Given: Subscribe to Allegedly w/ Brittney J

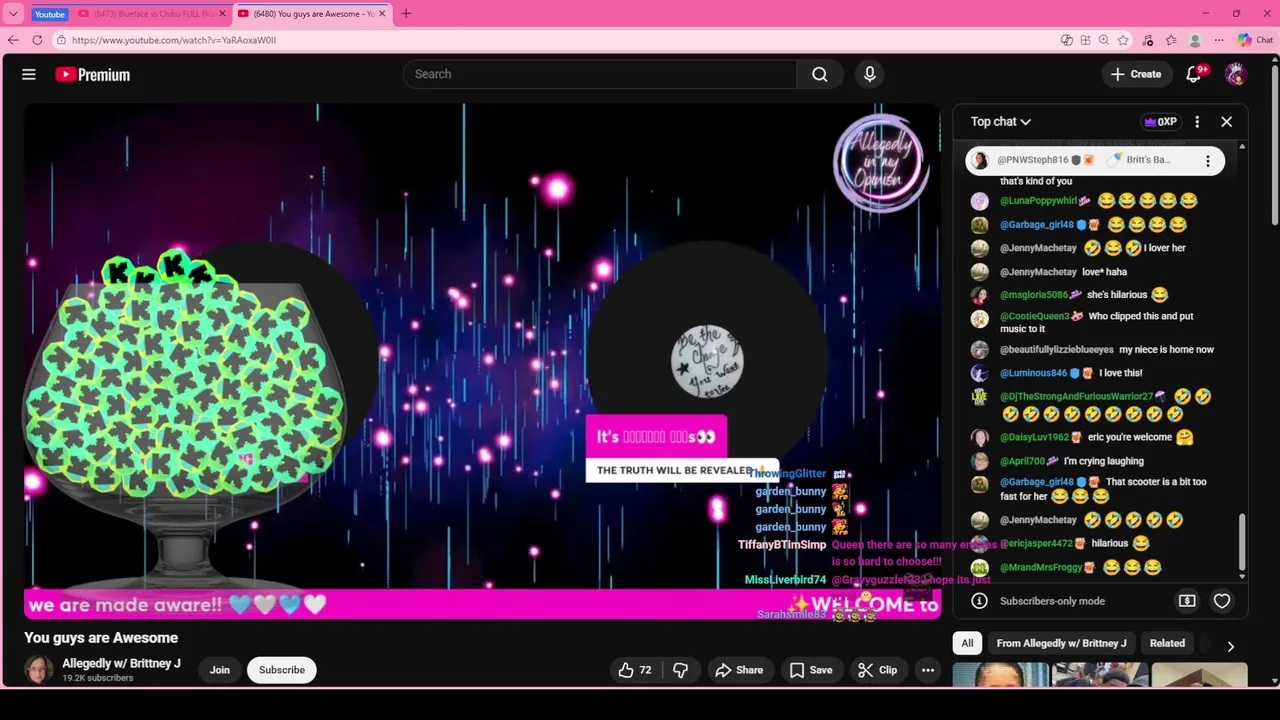Looking at the screenshot, I should click(282, 670).
